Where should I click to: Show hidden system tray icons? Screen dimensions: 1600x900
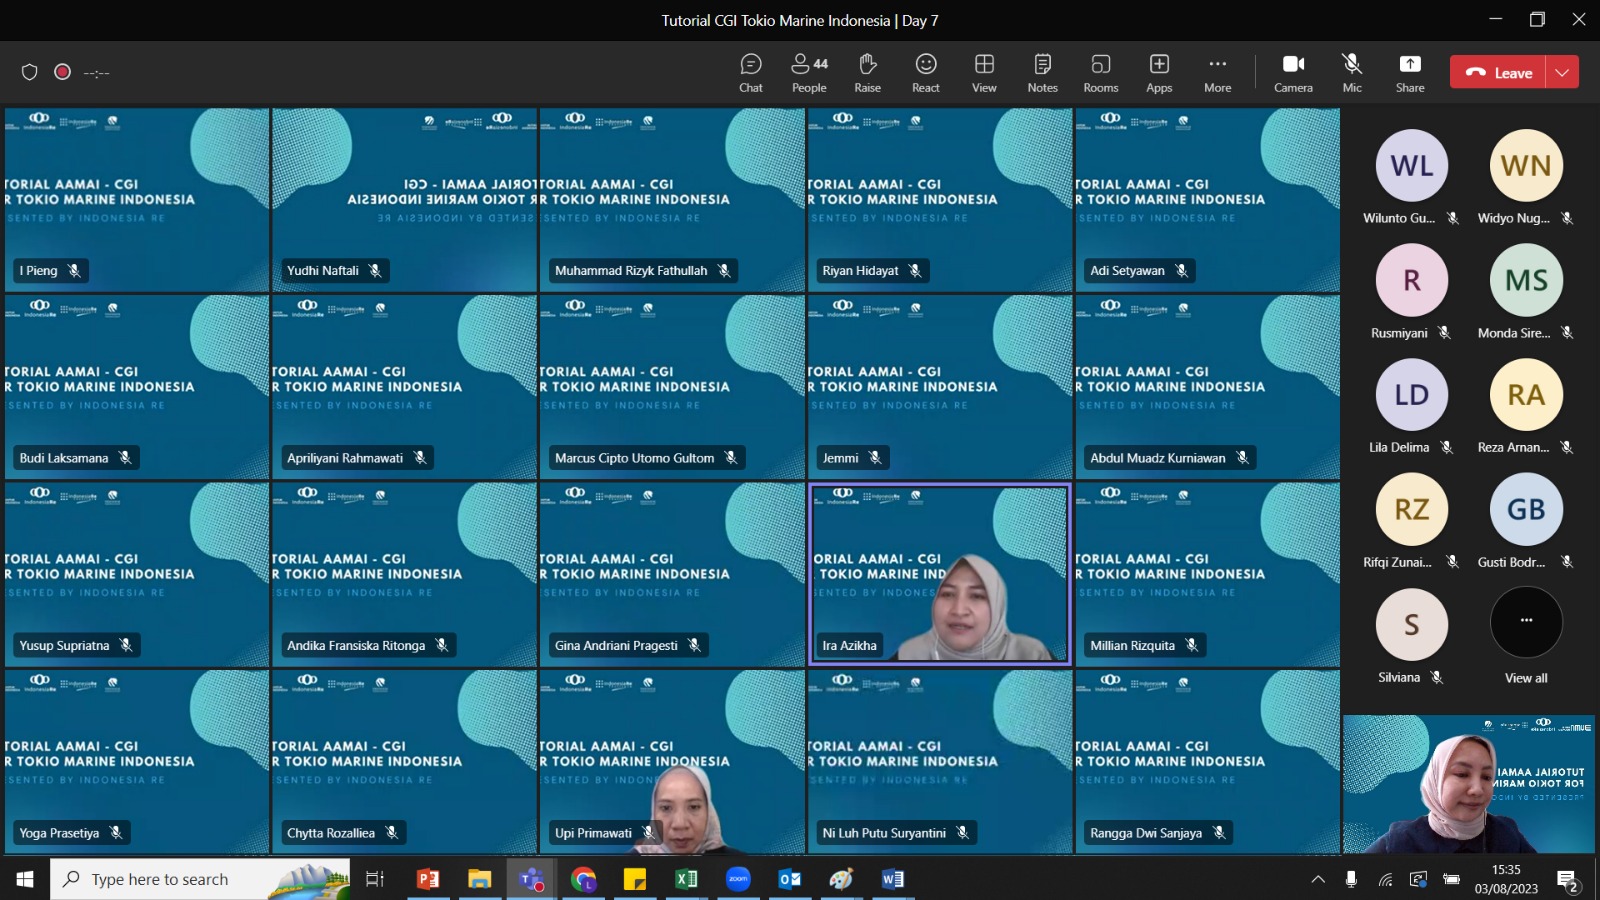1318,879
